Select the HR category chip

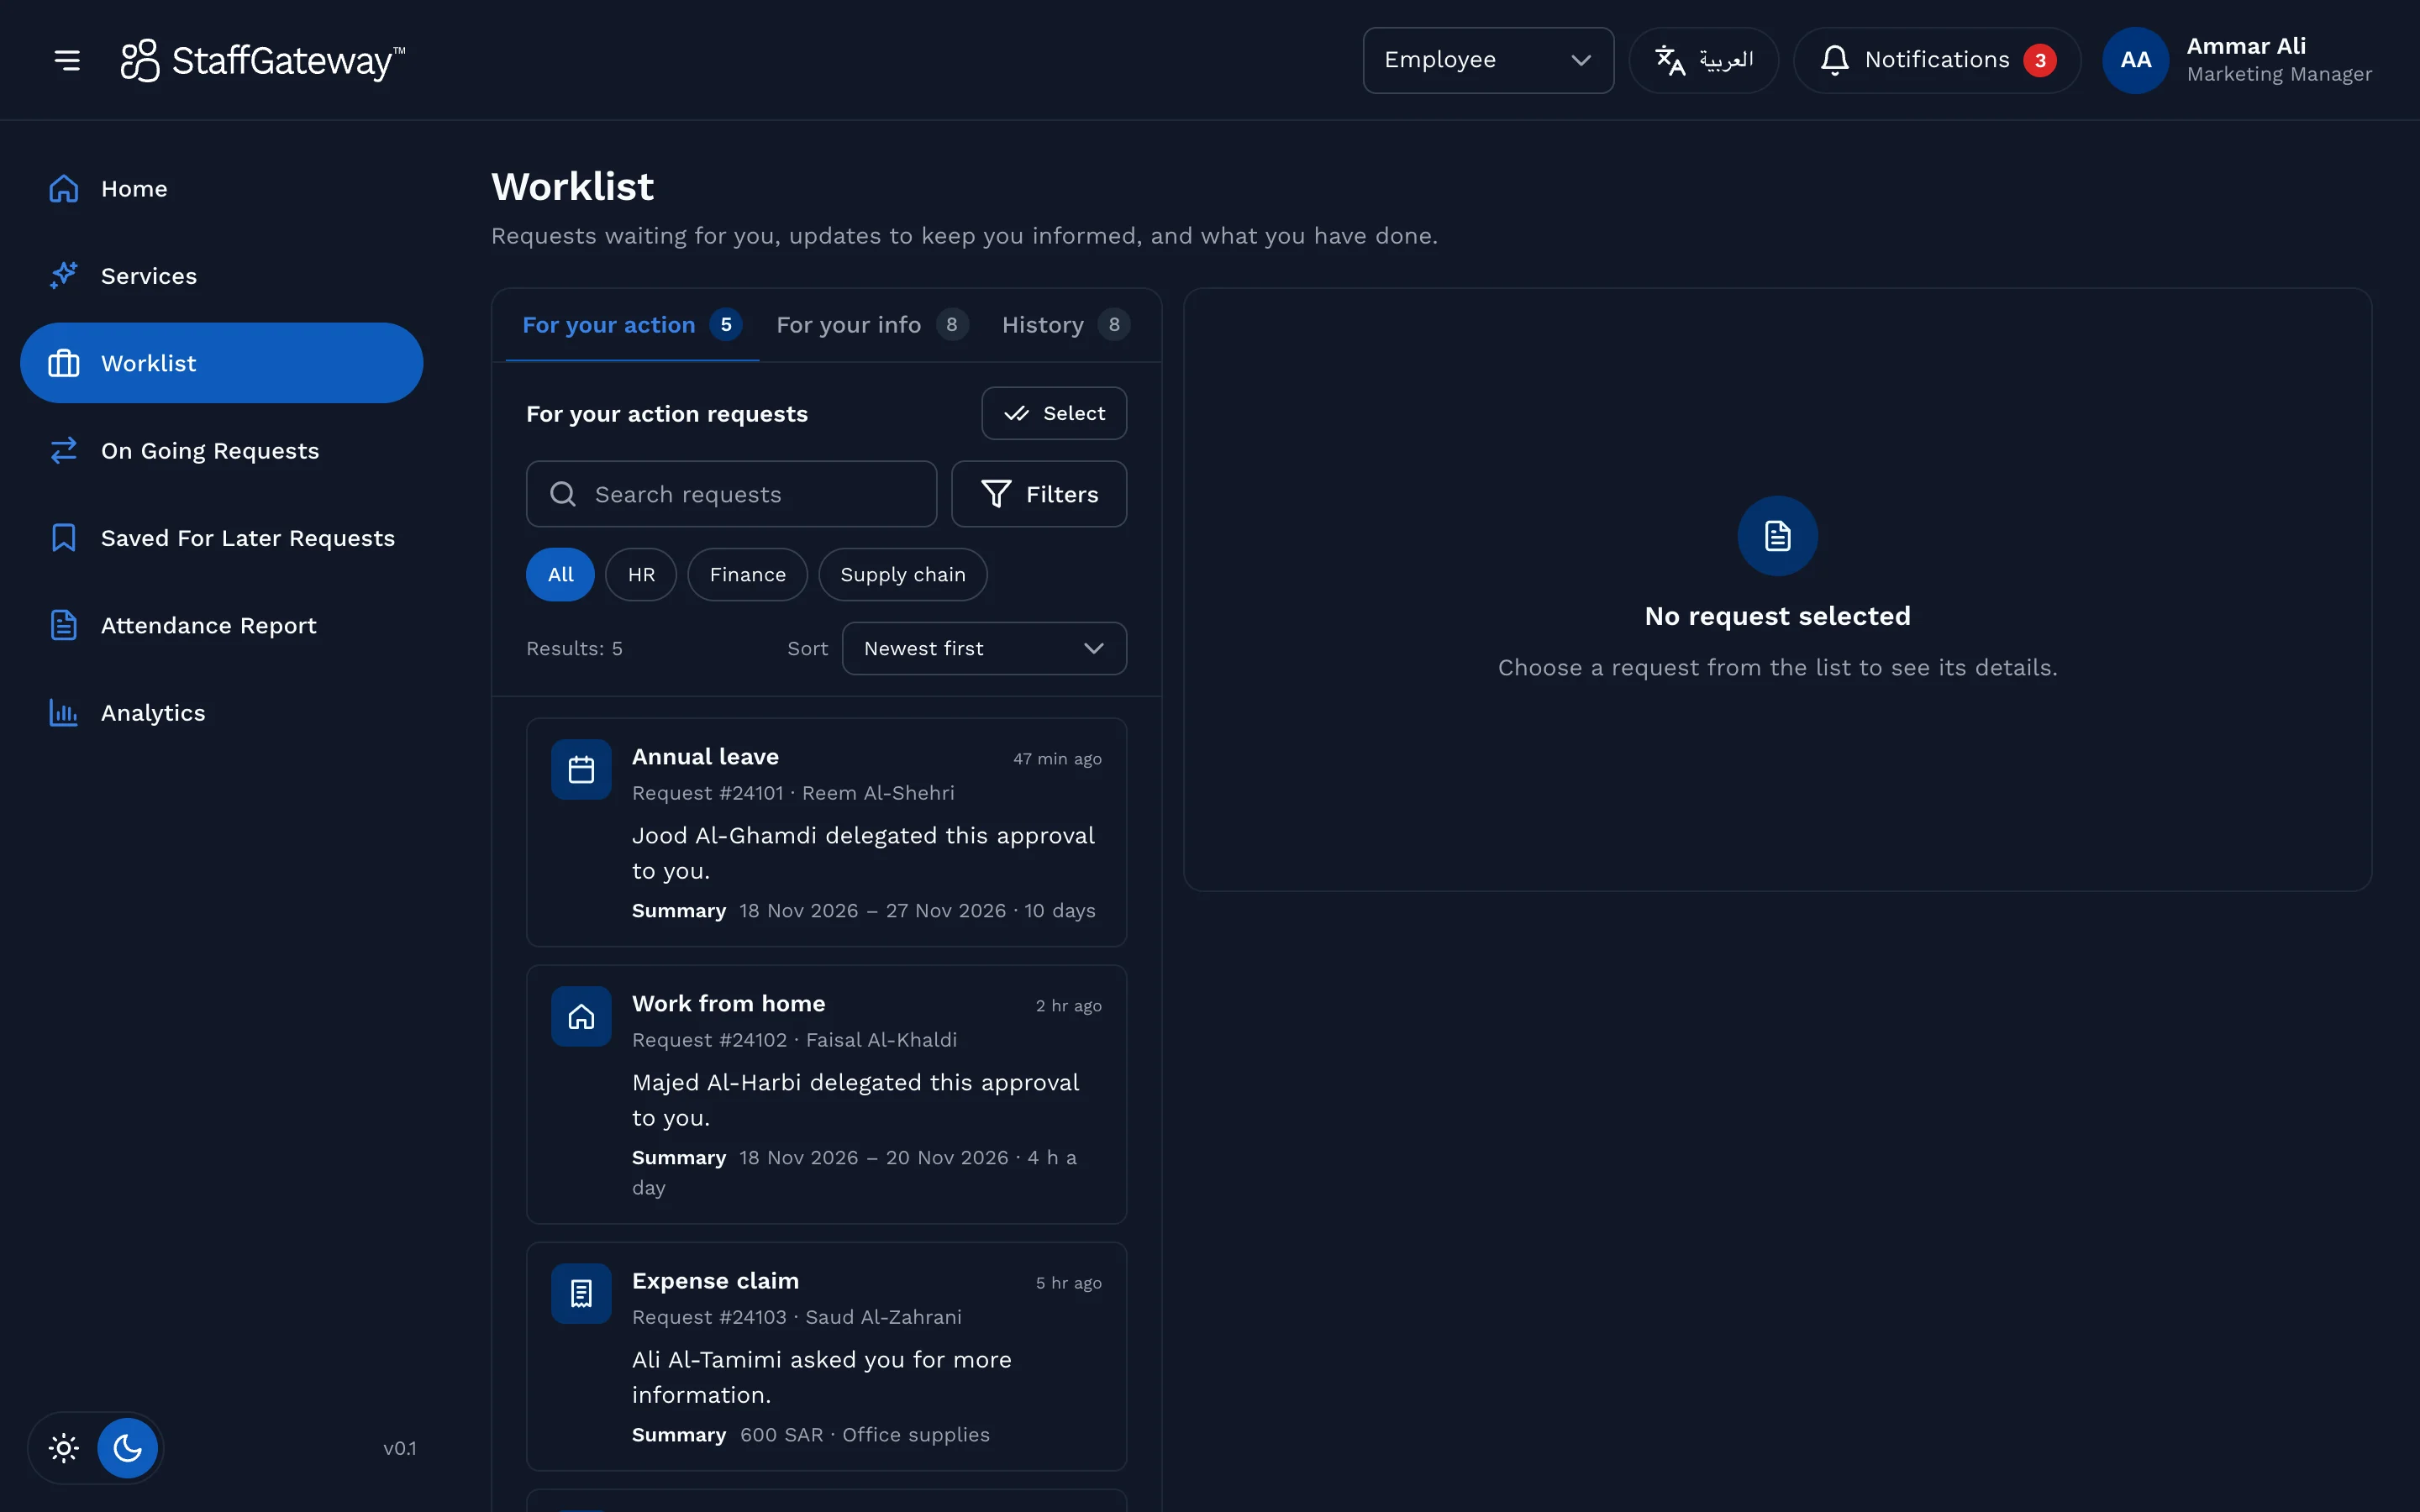641,575
